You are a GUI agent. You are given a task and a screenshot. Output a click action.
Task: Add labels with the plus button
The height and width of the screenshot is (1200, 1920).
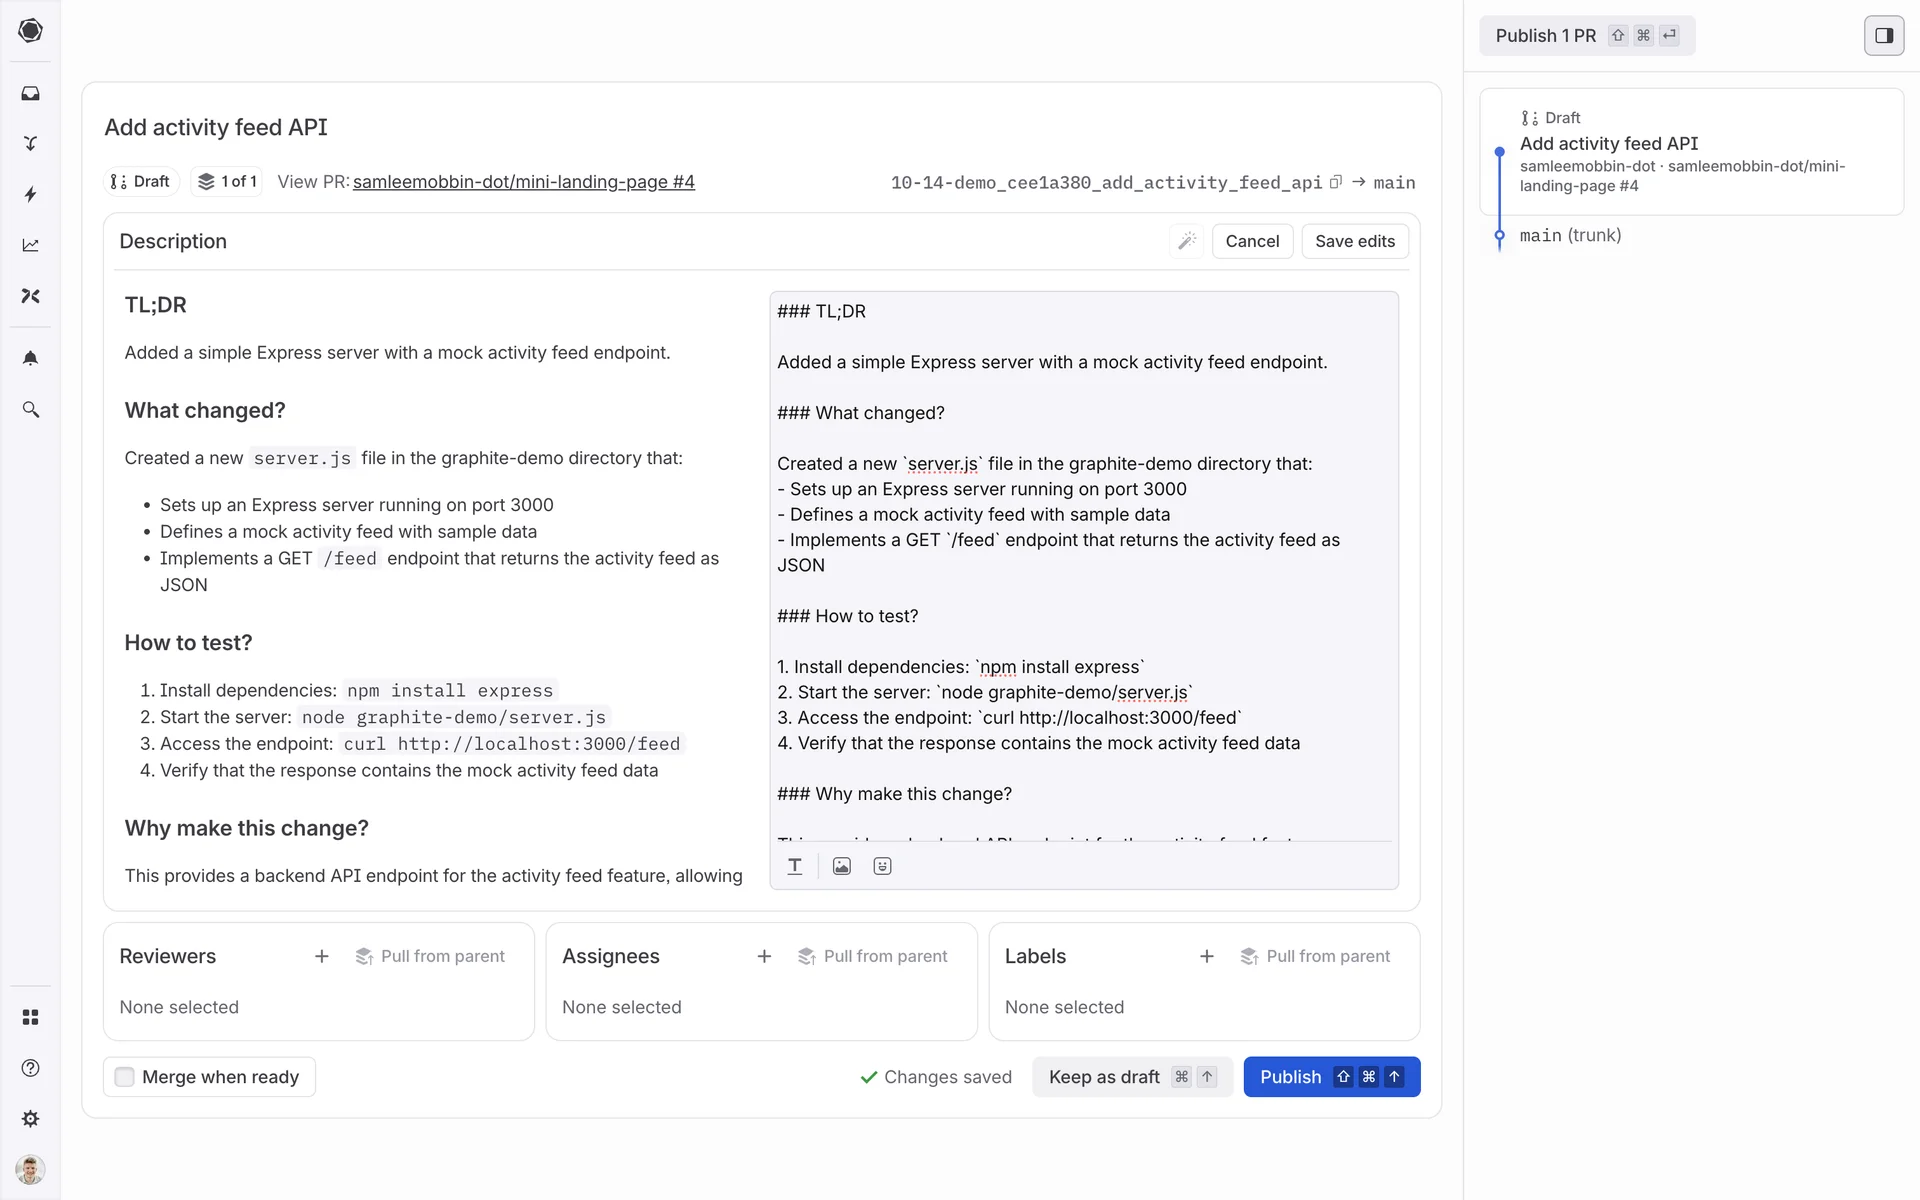[x=1206, y=956]
